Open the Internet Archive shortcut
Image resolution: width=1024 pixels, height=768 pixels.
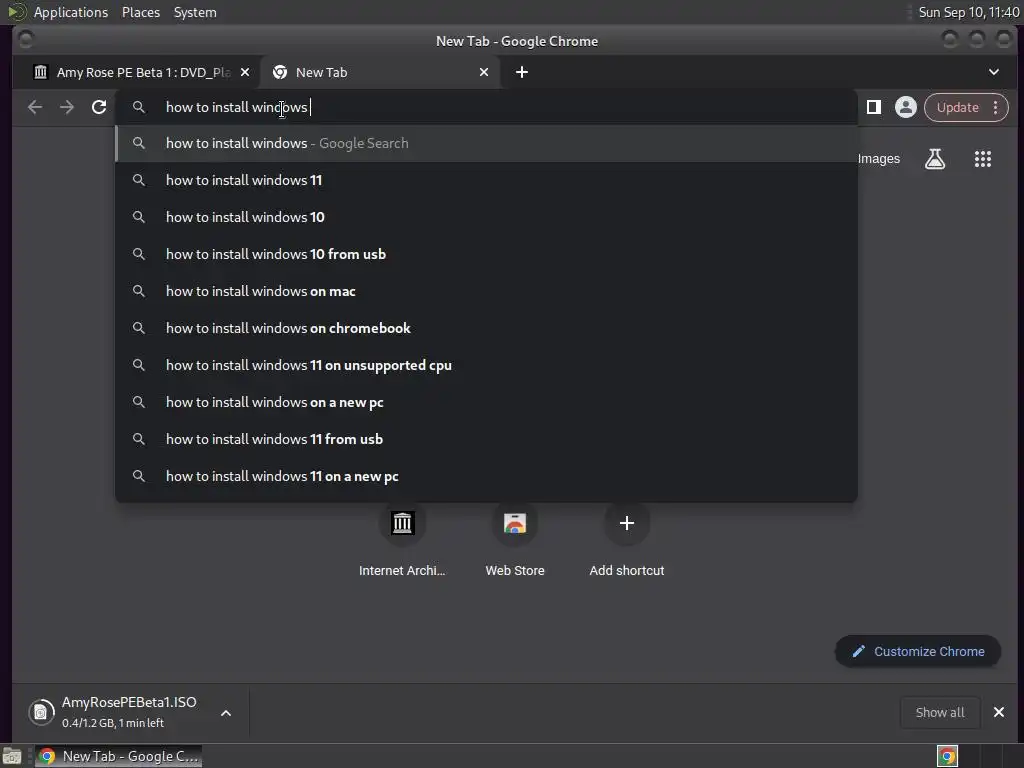pos(402,539)
